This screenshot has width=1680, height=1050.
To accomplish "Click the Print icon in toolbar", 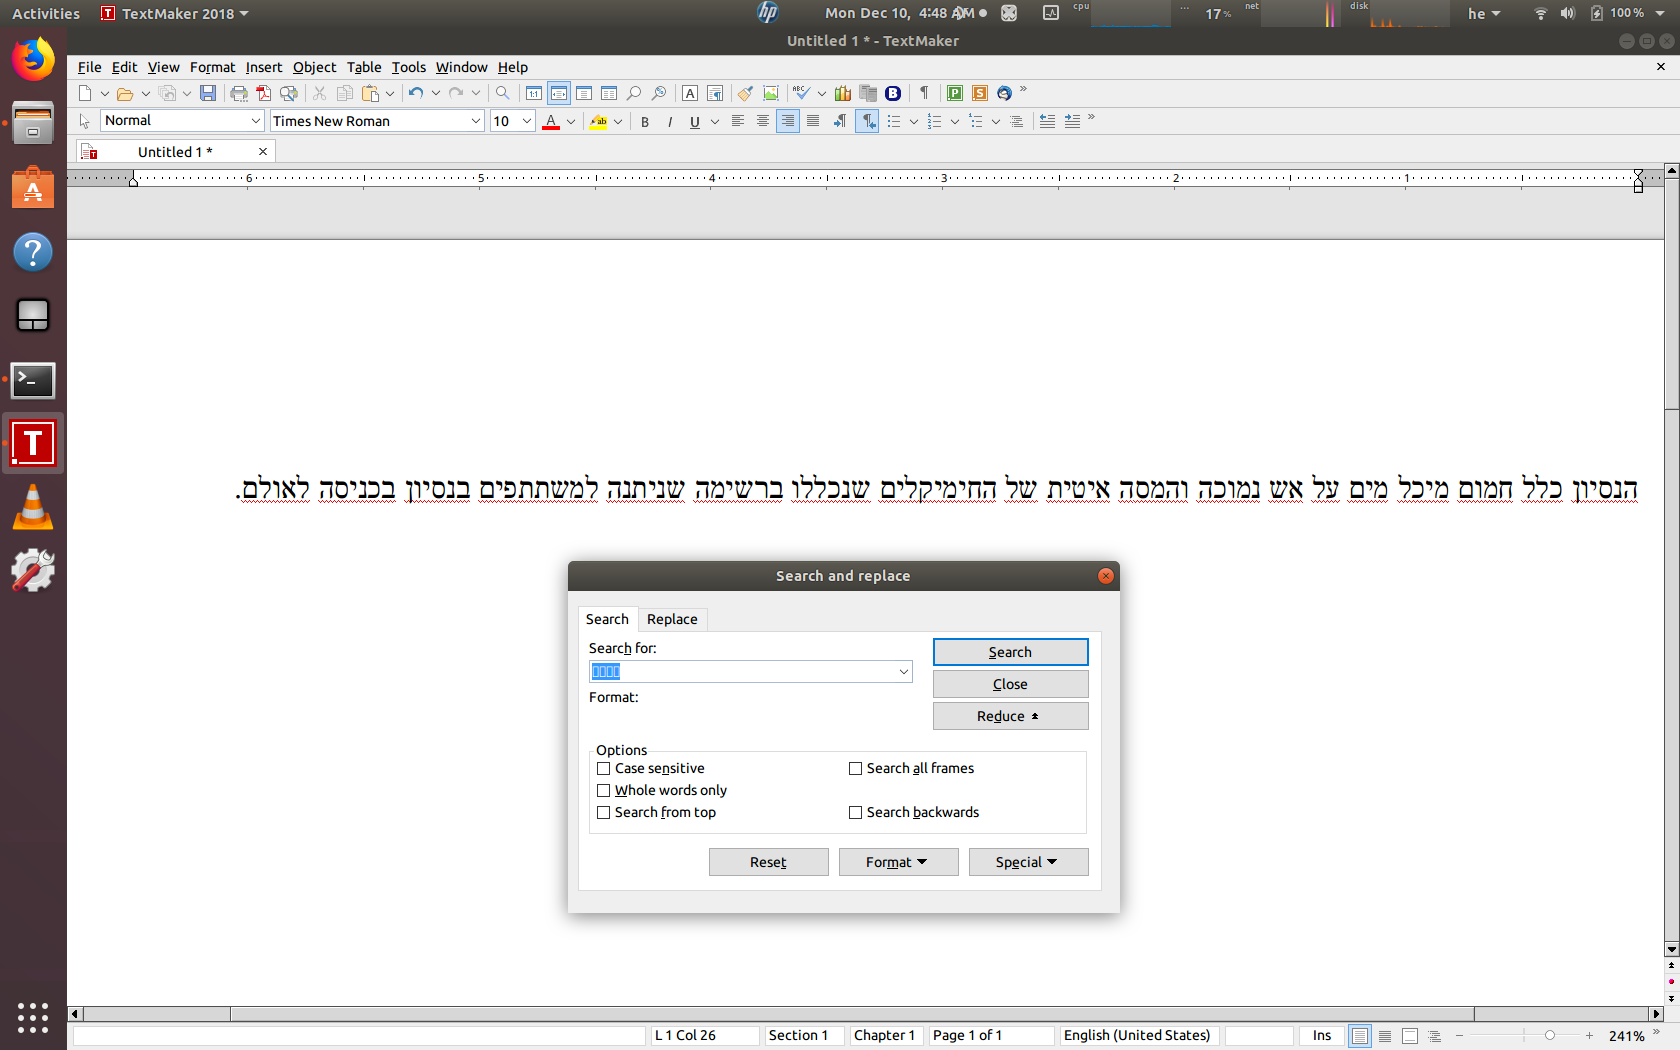I will pos(239,93).
